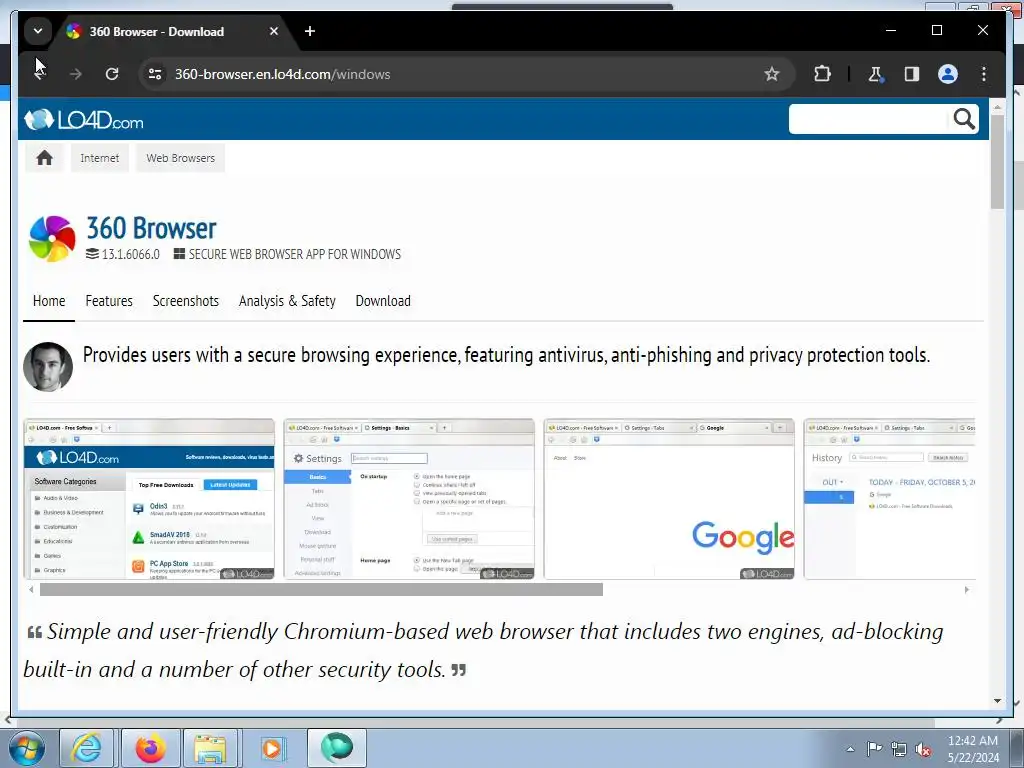Select the Home tab
Image resolution: width=1024 pixels, height=768 pixels.
coord(49,301)
